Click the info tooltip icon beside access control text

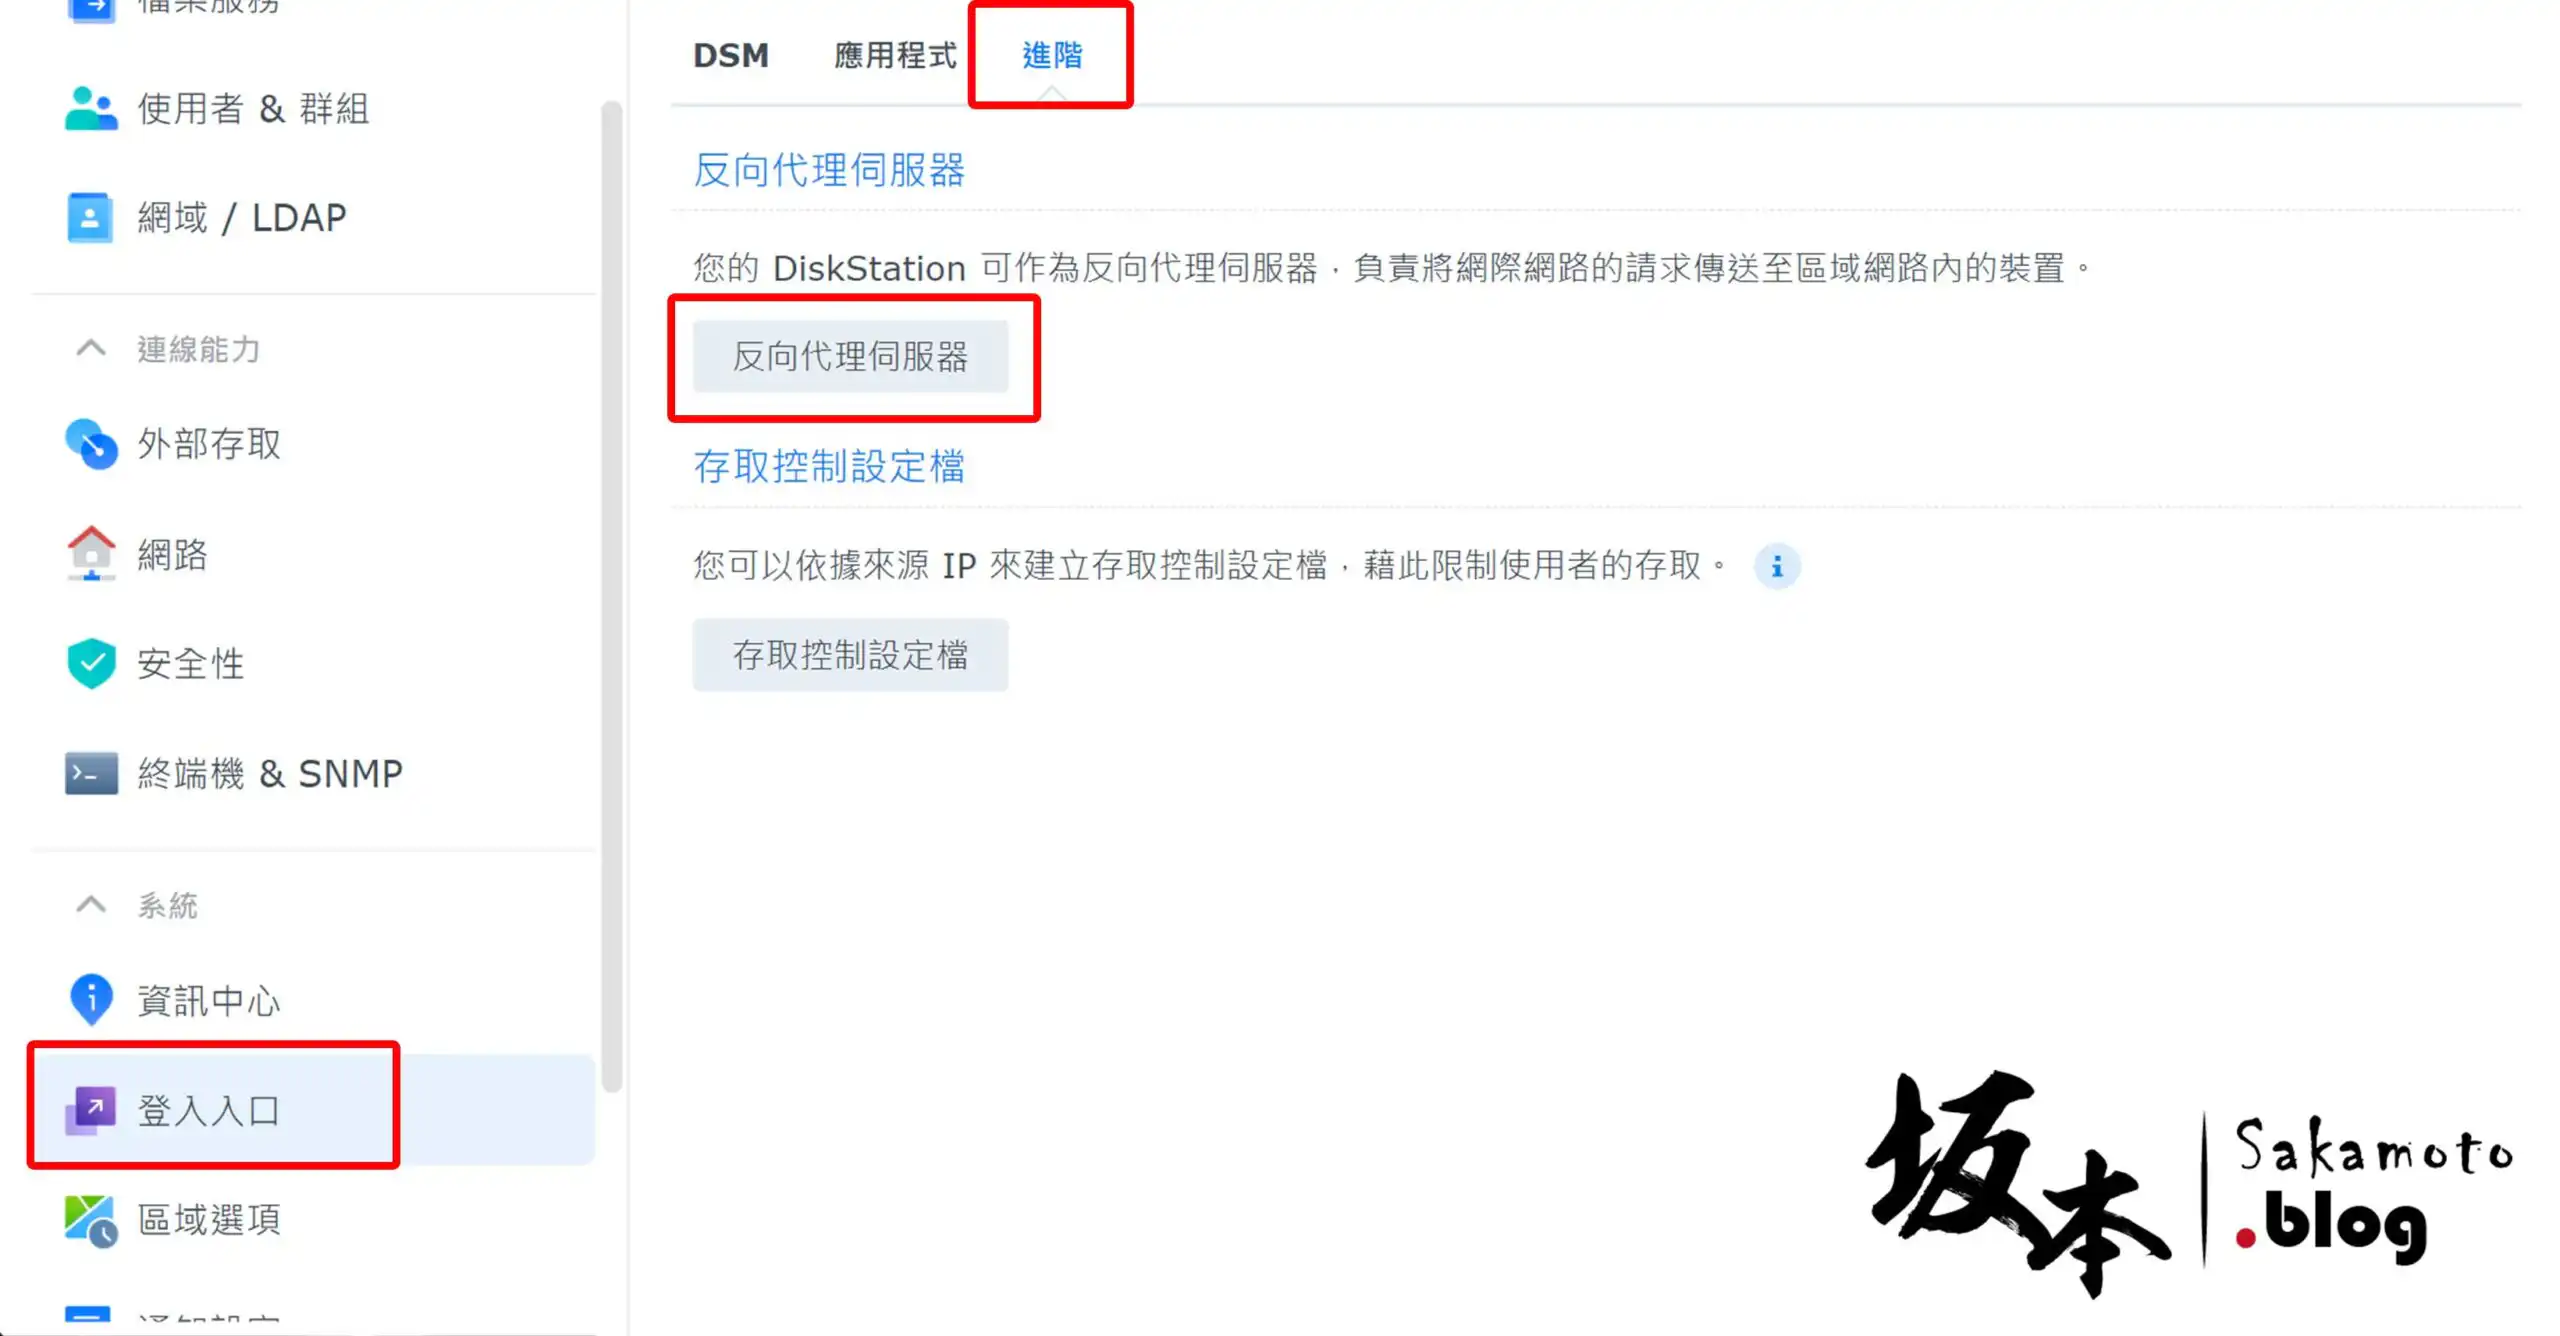coord(1777,567)
